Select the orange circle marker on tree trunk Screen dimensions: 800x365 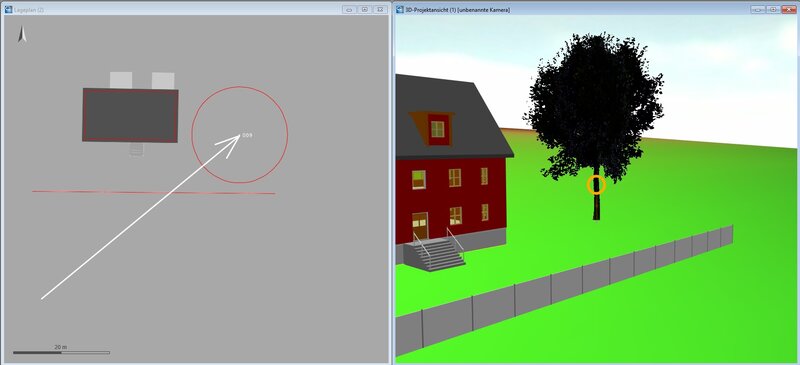point(596,185)
